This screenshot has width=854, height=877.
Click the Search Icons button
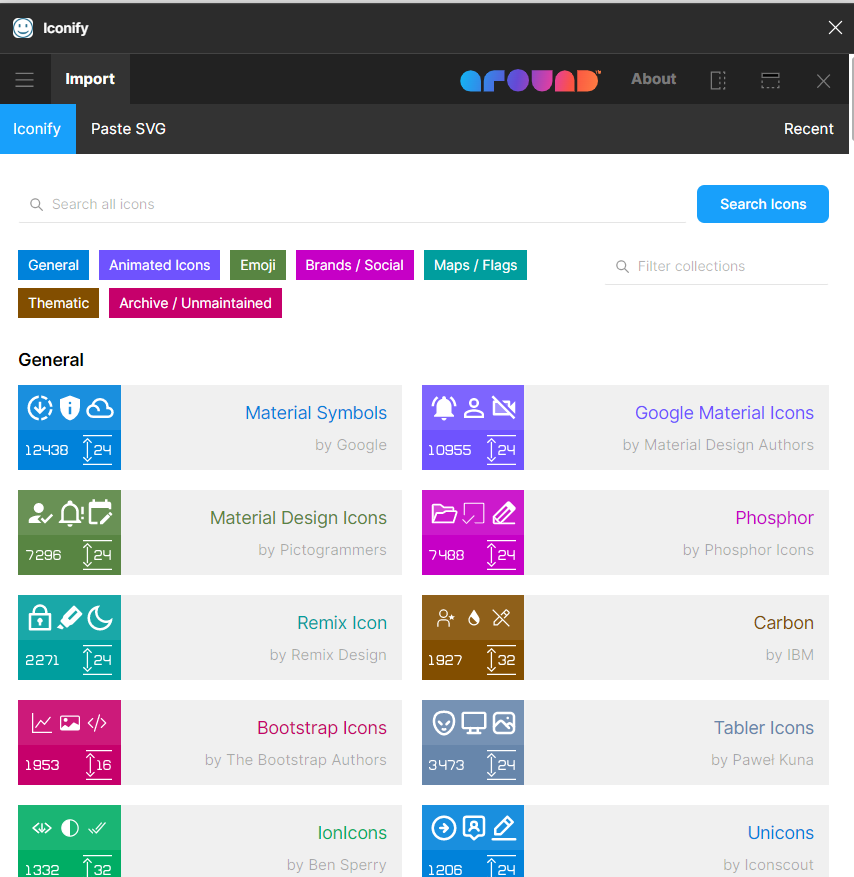pyautogui.click(x=763, y=204)
